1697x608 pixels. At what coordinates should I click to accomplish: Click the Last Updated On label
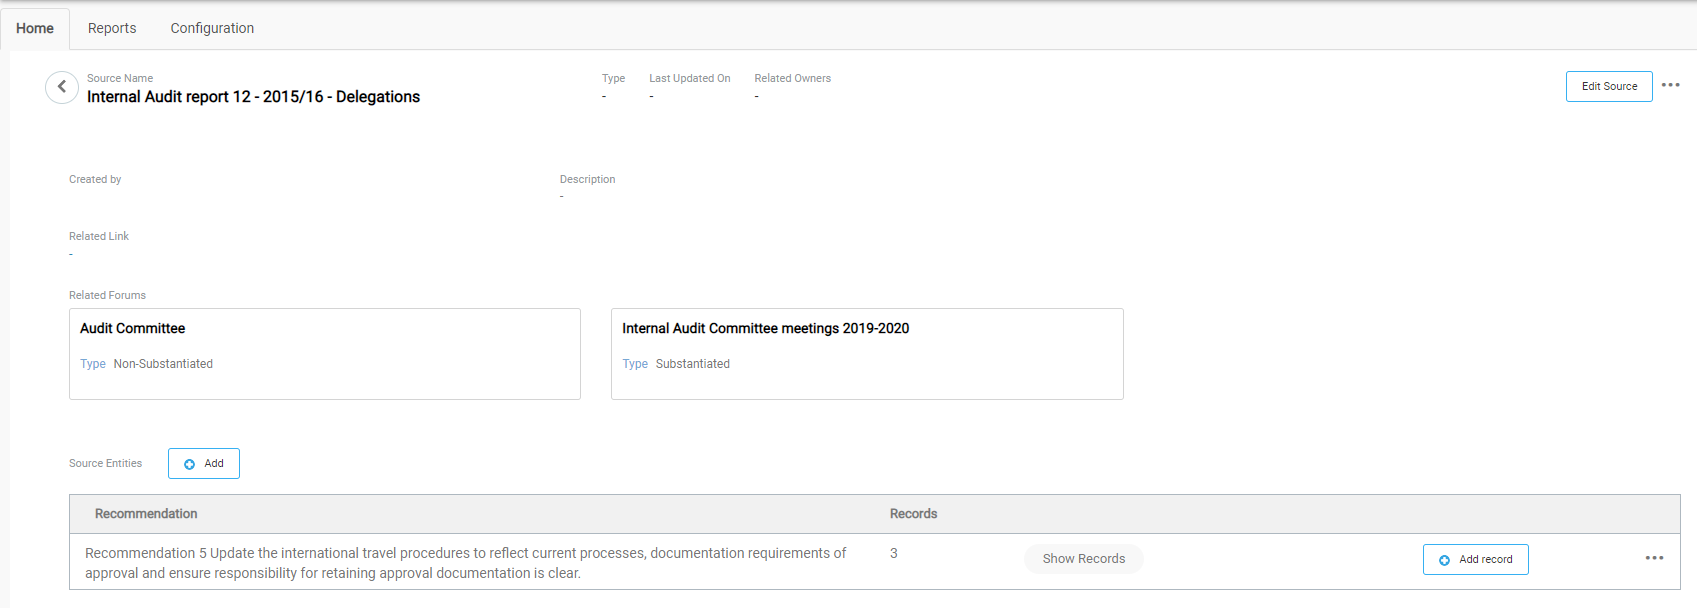pos(689,78)
